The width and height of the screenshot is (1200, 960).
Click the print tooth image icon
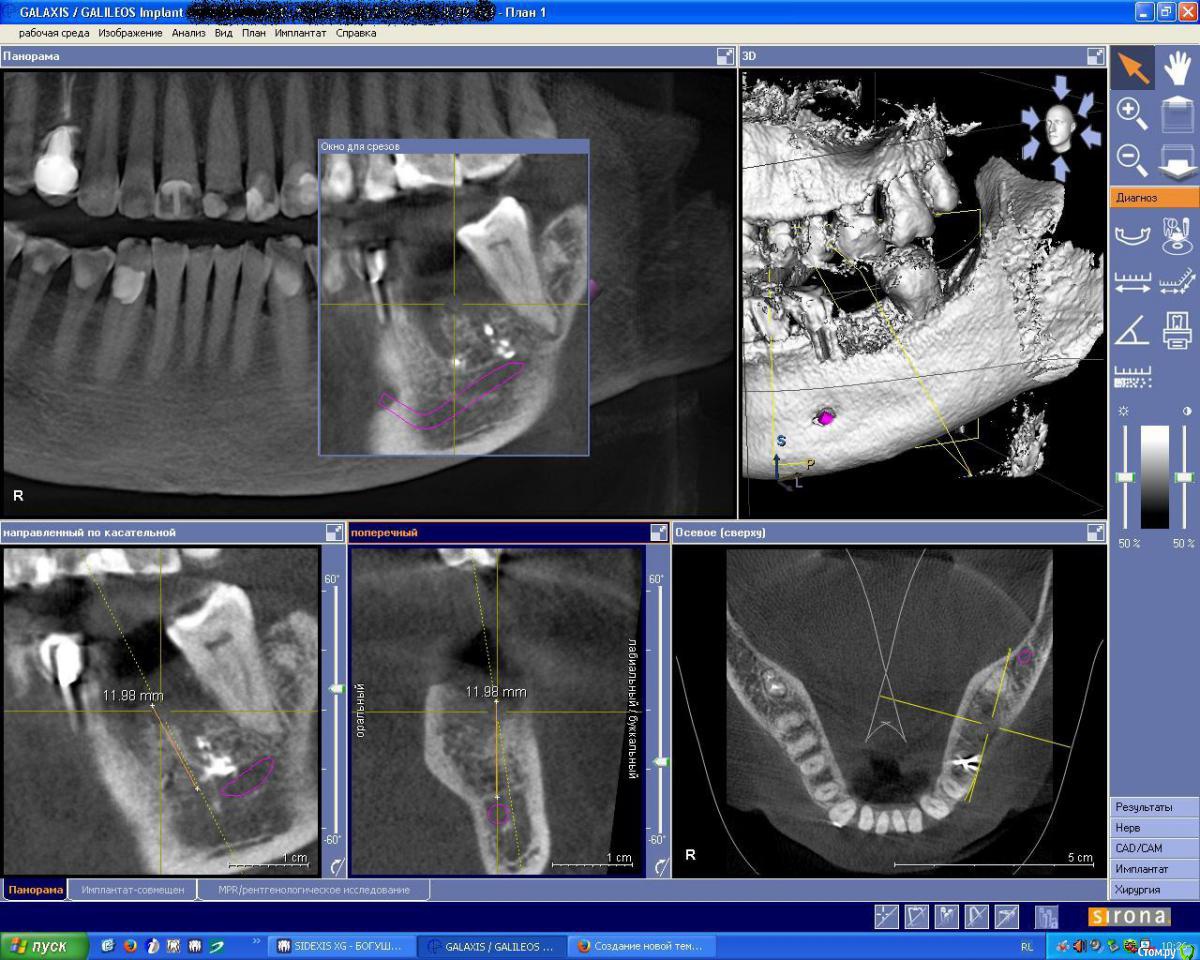[1177, 330]
